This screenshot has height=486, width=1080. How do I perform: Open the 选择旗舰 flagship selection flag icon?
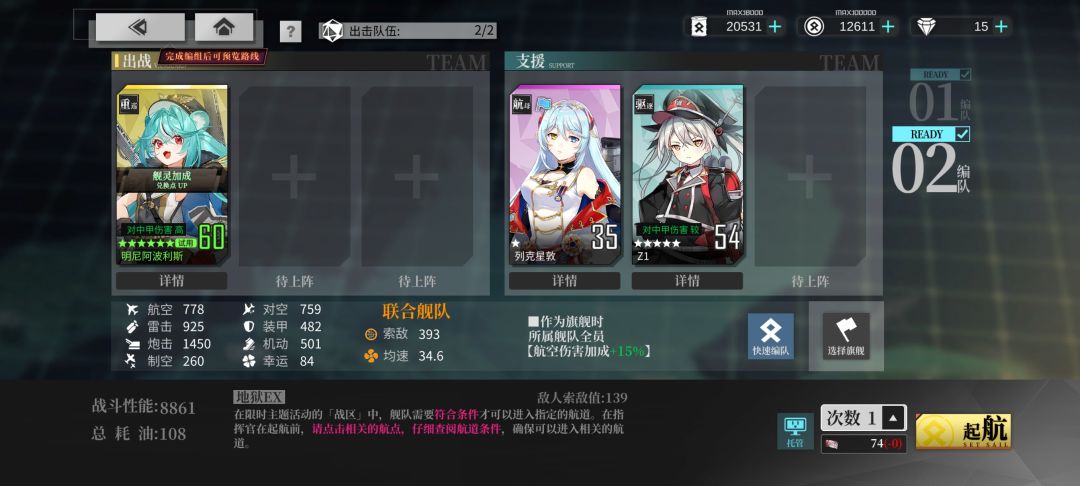pos(846,336)
